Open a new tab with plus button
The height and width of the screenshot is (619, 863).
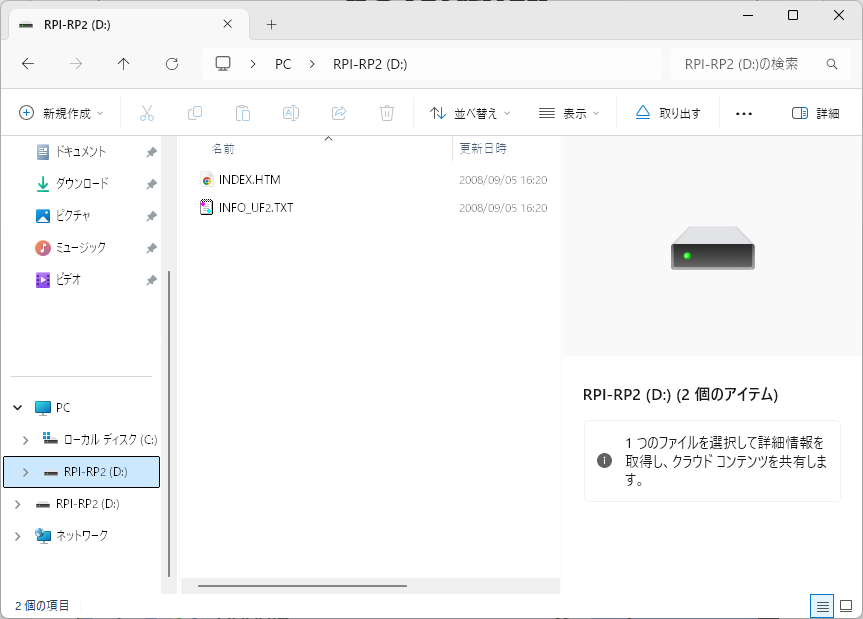point(271,24)
